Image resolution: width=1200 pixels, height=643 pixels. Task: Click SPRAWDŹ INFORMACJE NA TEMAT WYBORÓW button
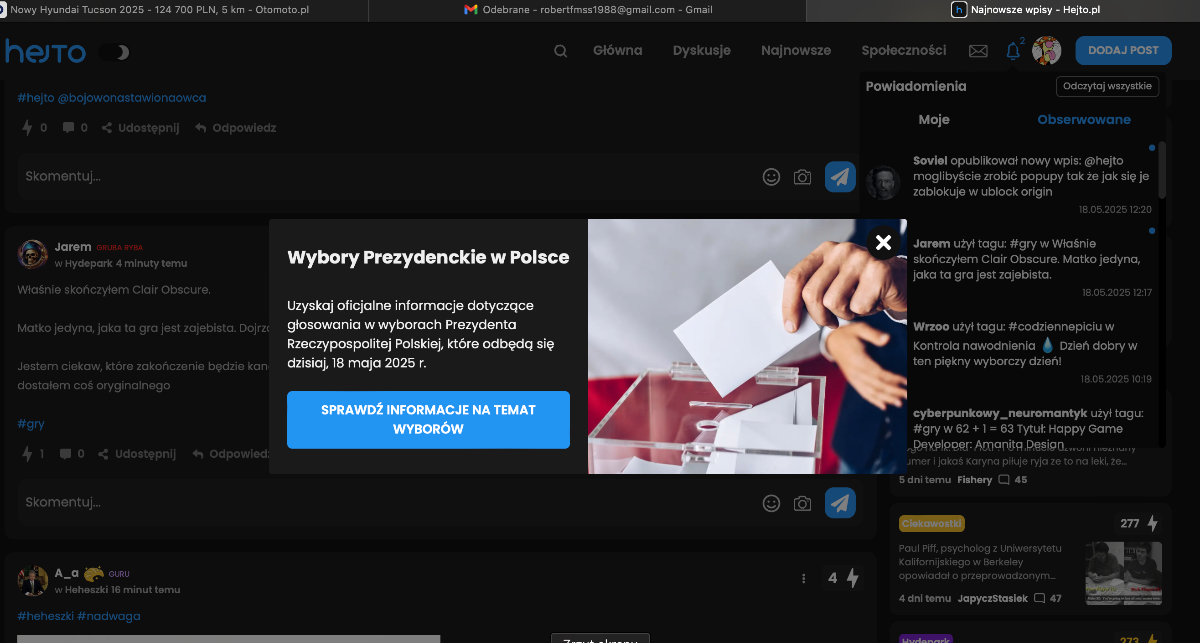point(428,420)
